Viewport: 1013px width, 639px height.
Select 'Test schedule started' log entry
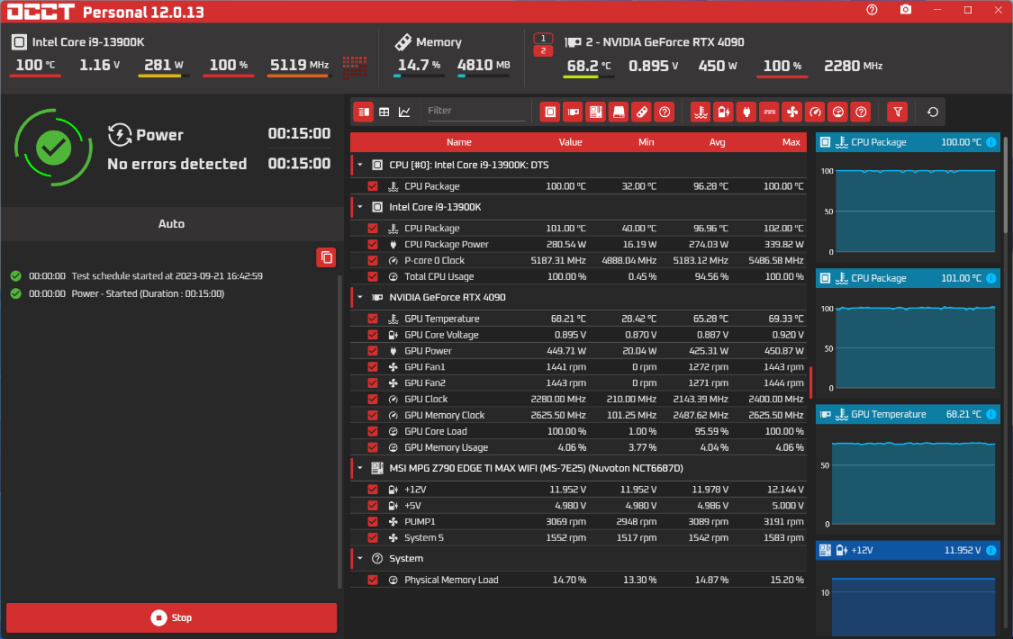(x=167, y=276)
